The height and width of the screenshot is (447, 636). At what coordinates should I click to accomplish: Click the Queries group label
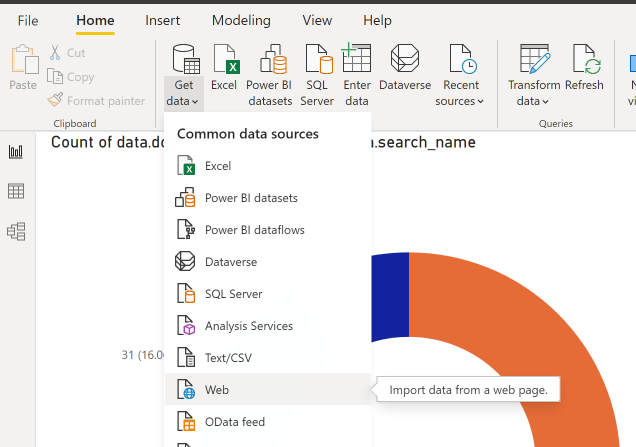pyautogui.click(x=556, y=123)
